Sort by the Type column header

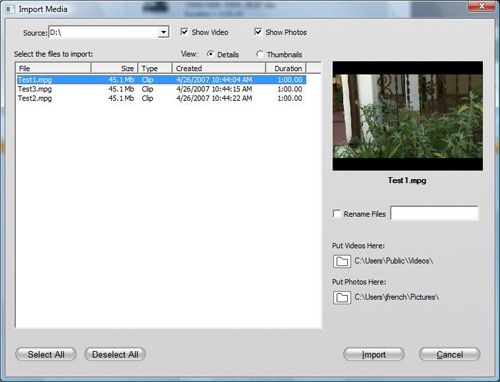click(x=155, y=68)
